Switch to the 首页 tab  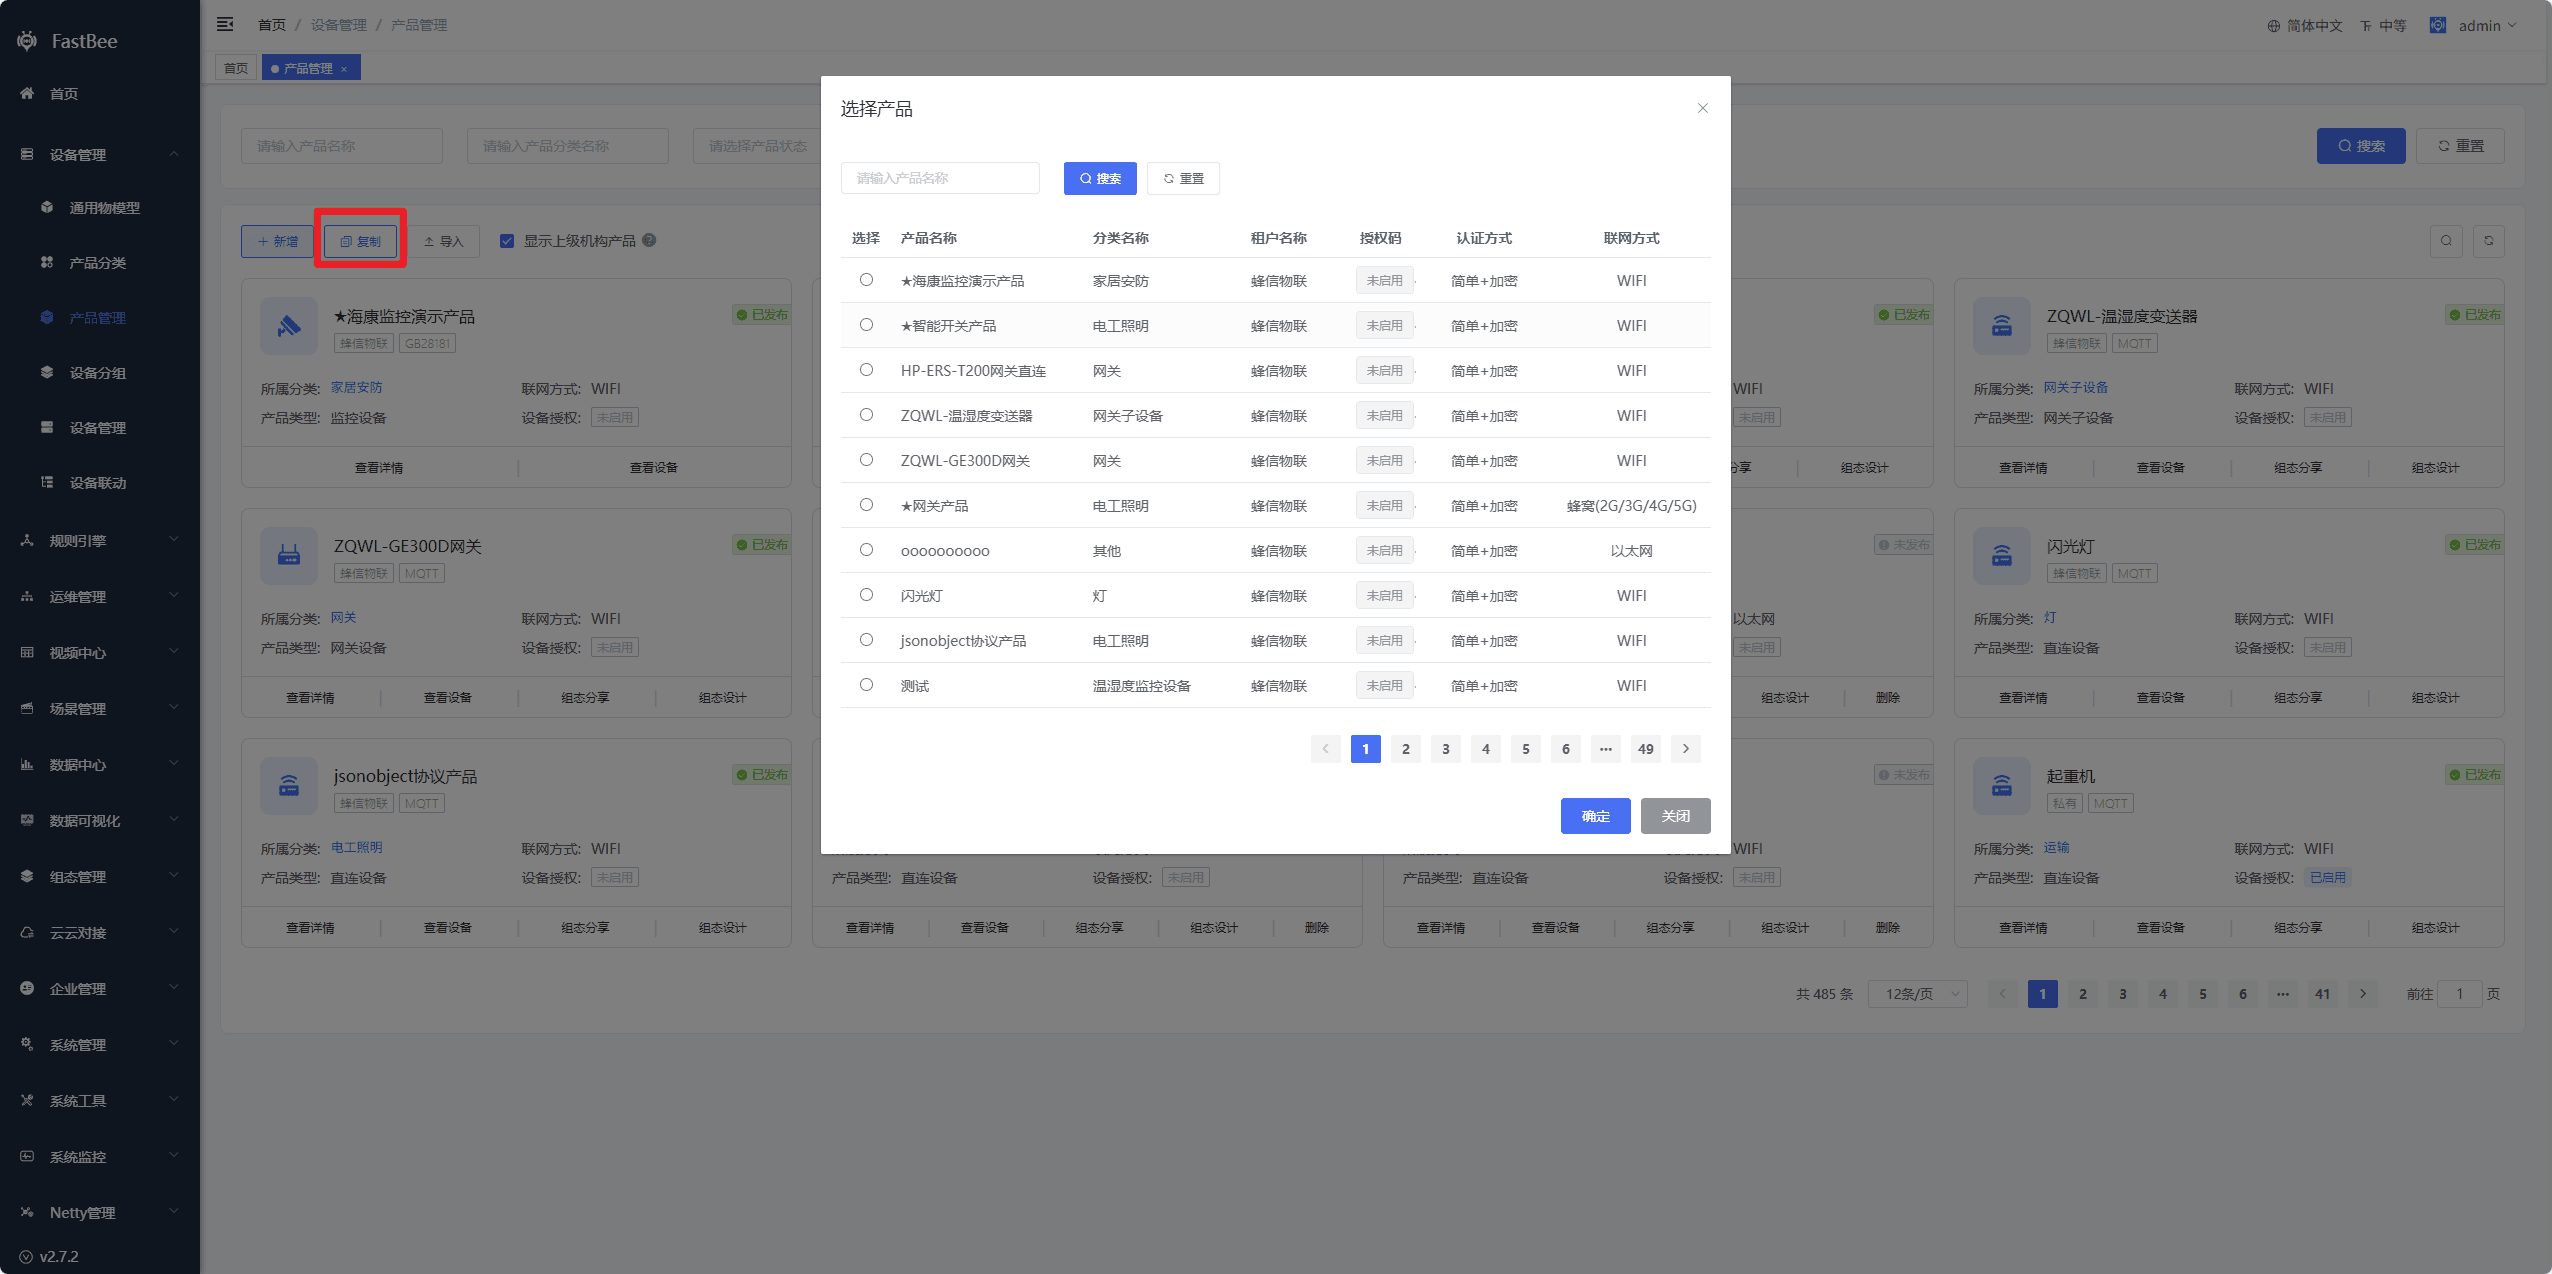pos(236,68)
